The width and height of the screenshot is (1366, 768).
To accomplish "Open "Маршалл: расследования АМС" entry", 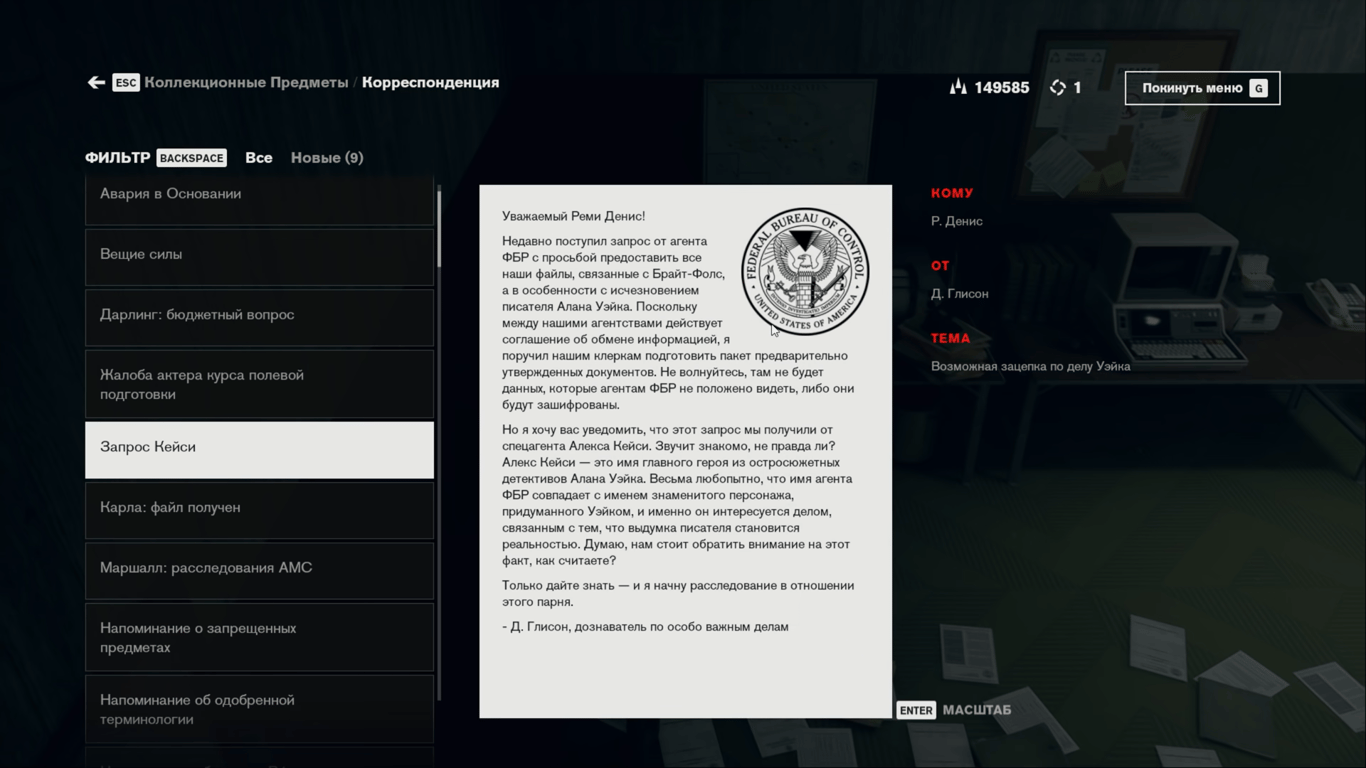I will pyautogui.click(x=259, y=568).
